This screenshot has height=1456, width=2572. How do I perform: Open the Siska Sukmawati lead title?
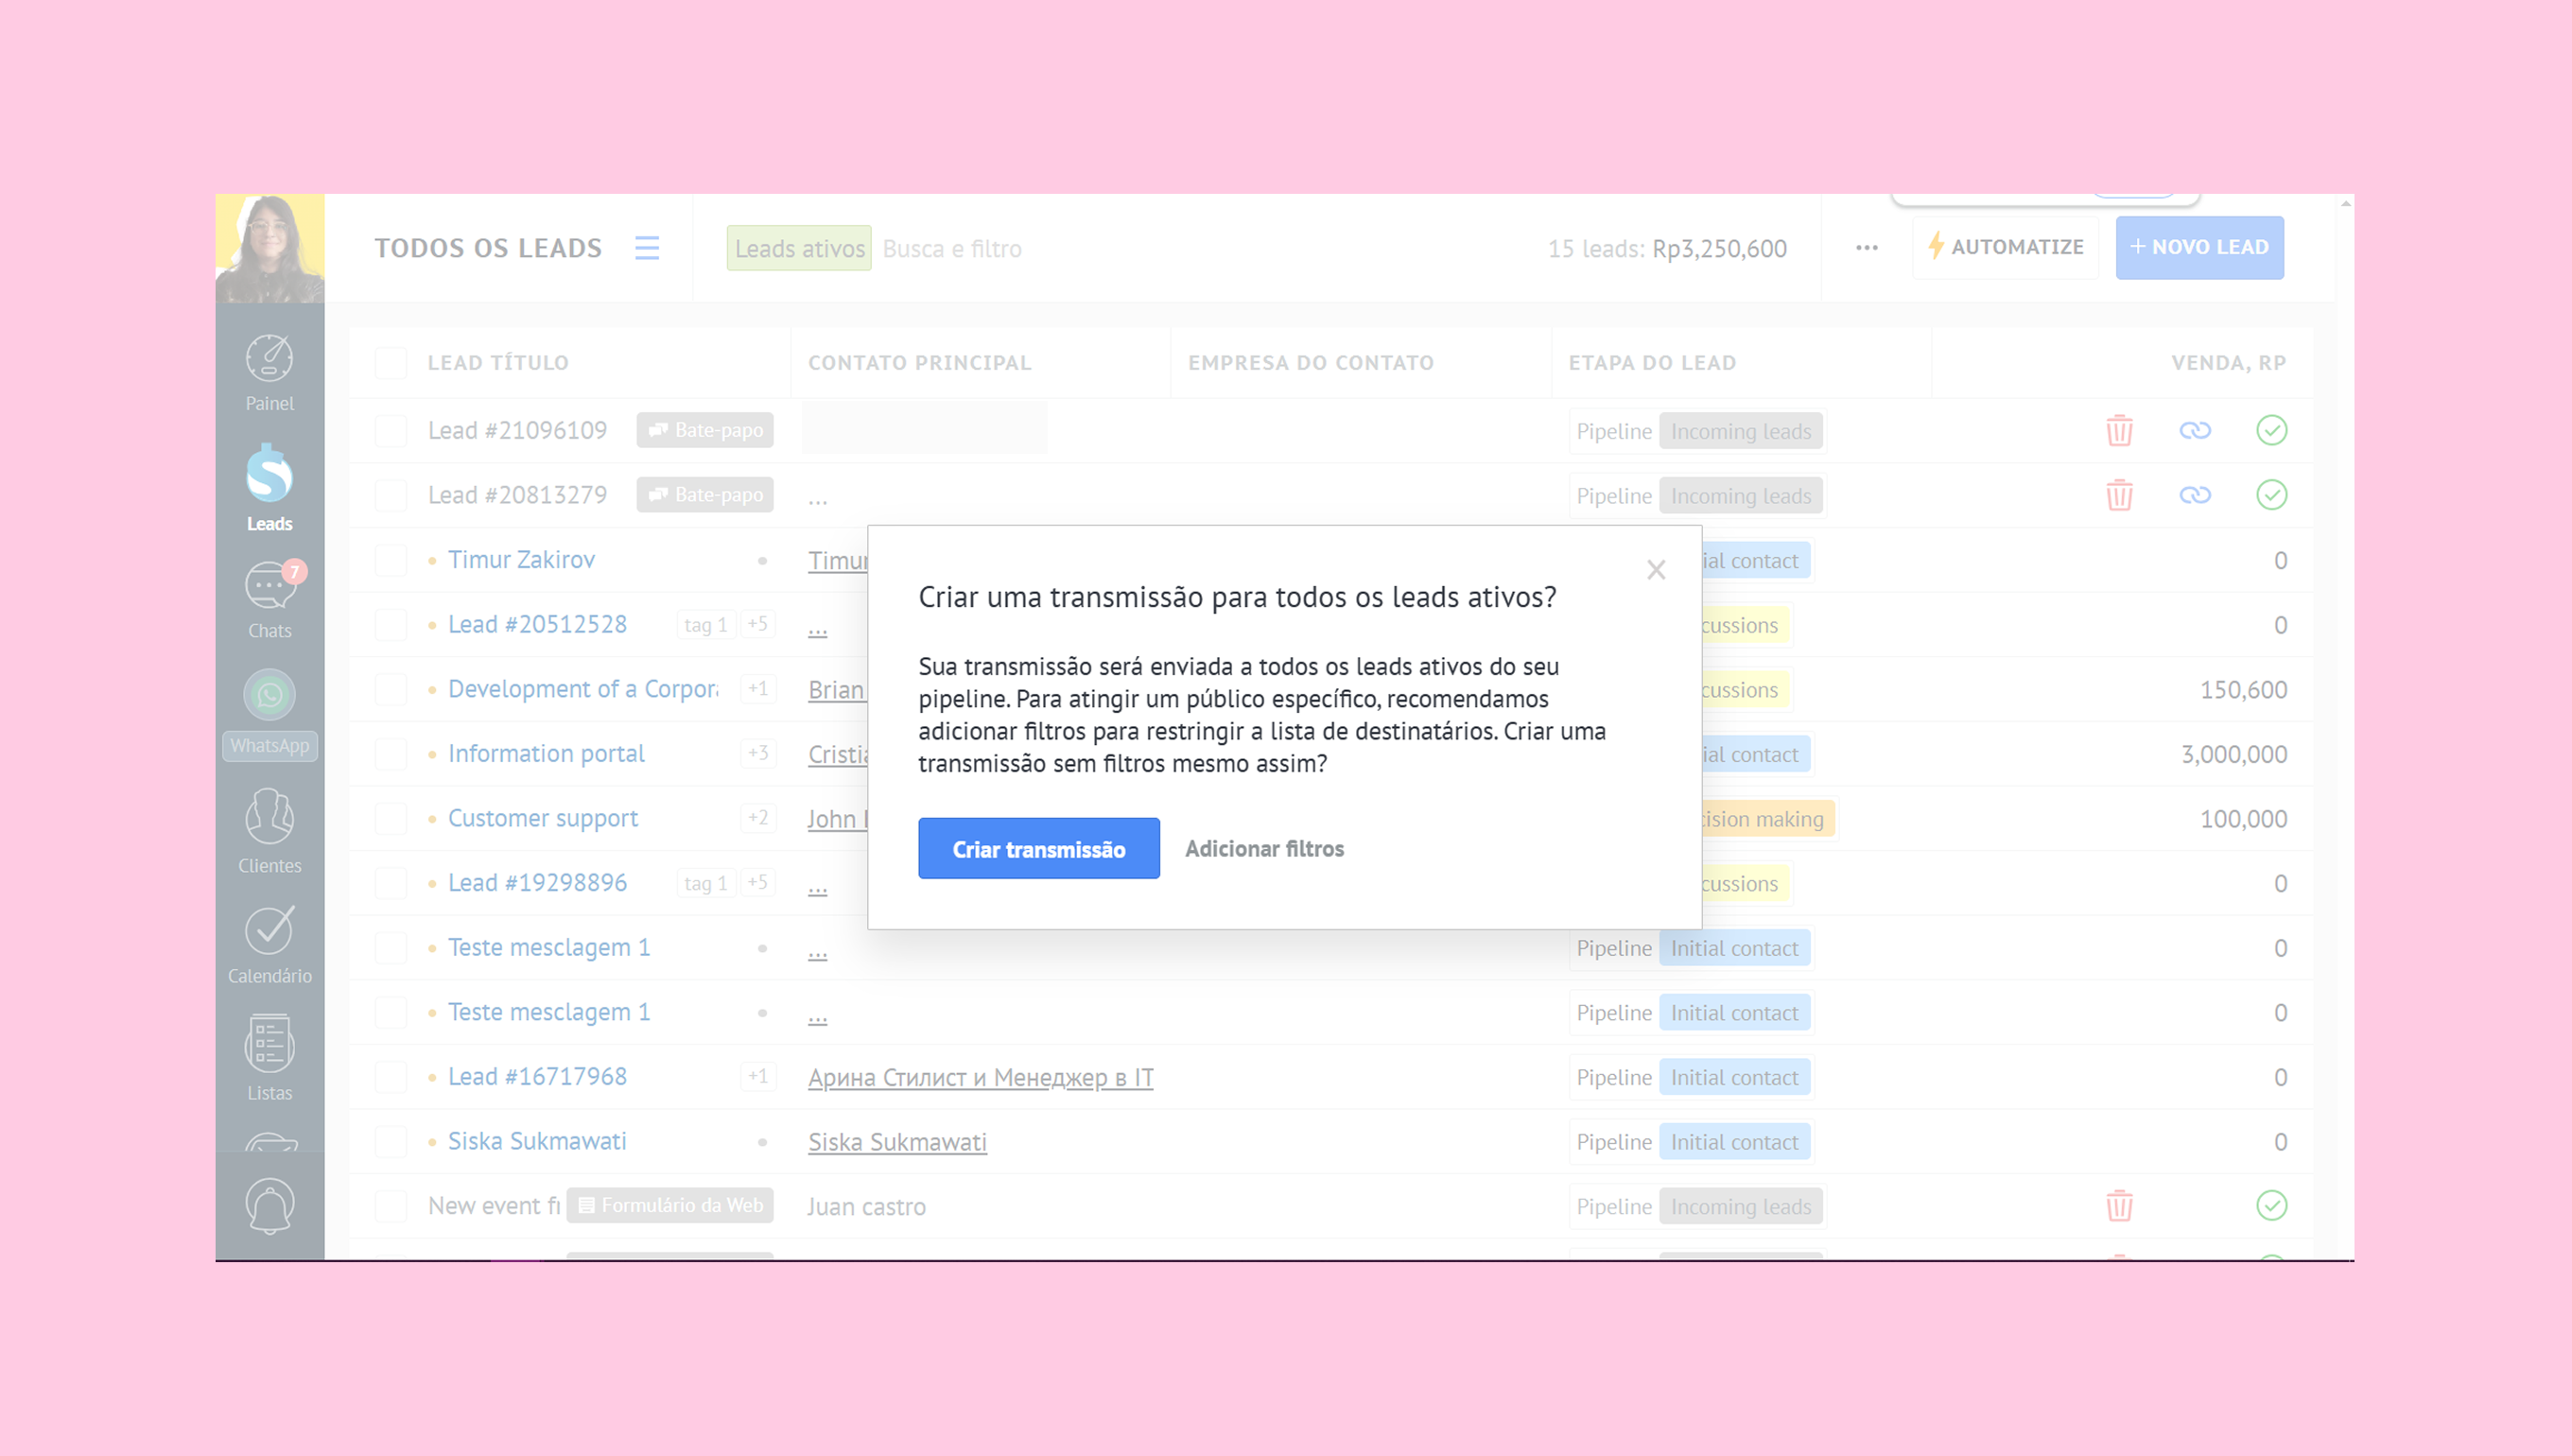pyautogui.click(x=537, y=1142)
